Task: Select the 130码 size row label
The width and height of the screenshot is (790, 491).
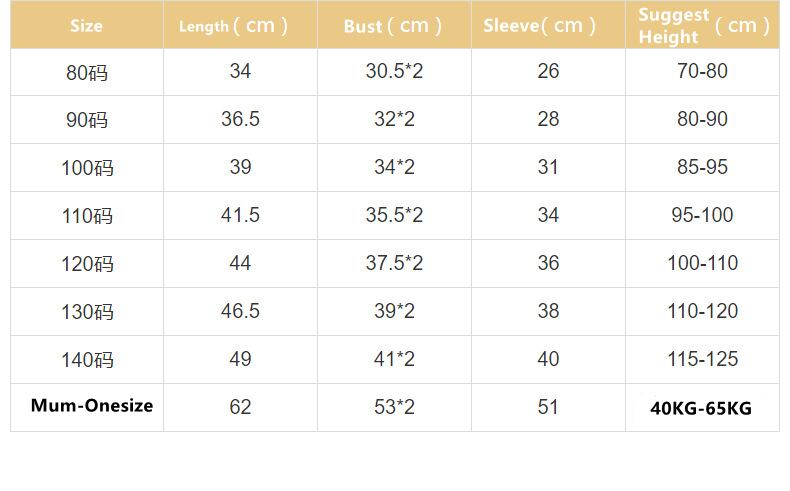Action: pyautogui.click(x=87, y=312)
